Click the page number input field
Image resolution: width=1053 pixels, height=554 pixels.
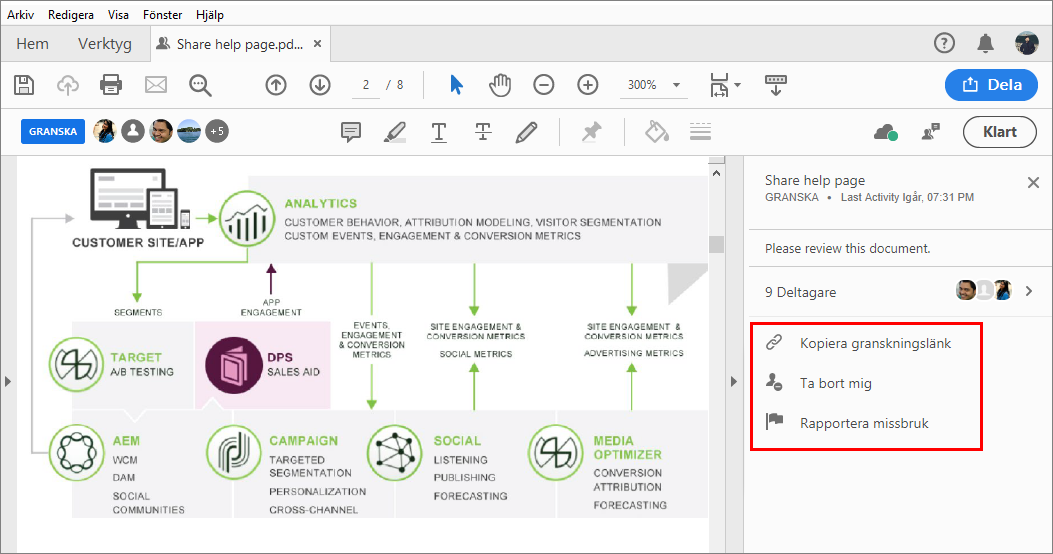click(366, 85)
